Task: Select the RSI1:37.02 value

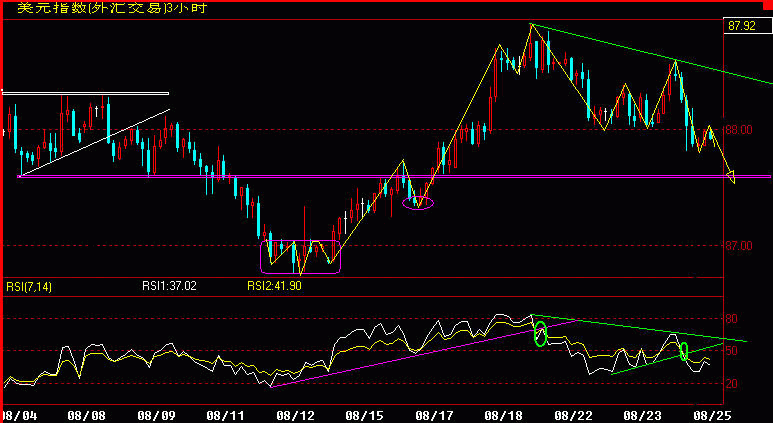Action: click(169, 286)
